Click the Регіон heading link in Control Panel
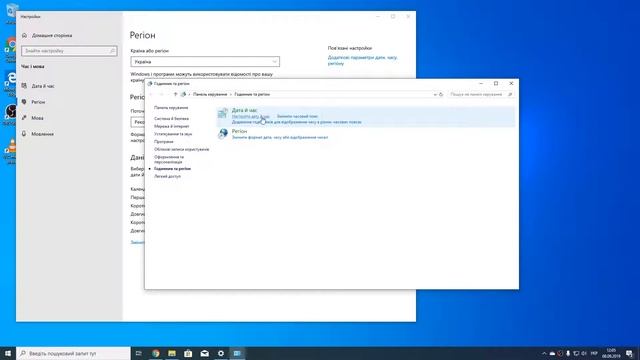The height and width of the screenshot is (360, 640). tap(239, 131)
